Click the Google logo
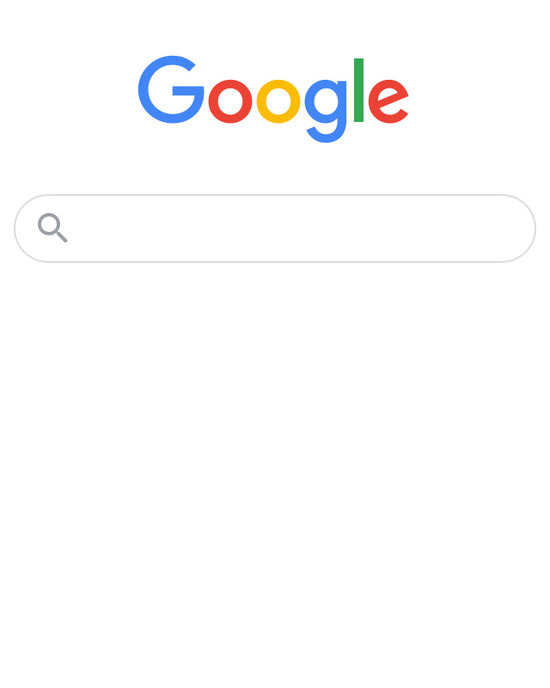 point(273,99)
